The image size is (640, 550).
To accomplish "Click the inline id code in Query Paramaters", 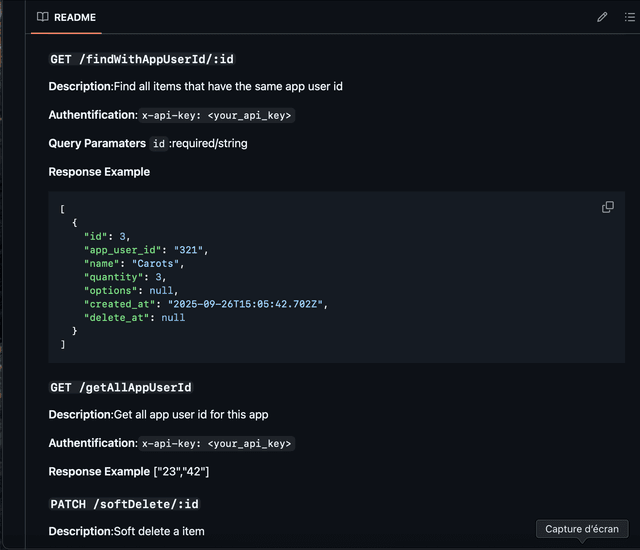I will (158, 144).
